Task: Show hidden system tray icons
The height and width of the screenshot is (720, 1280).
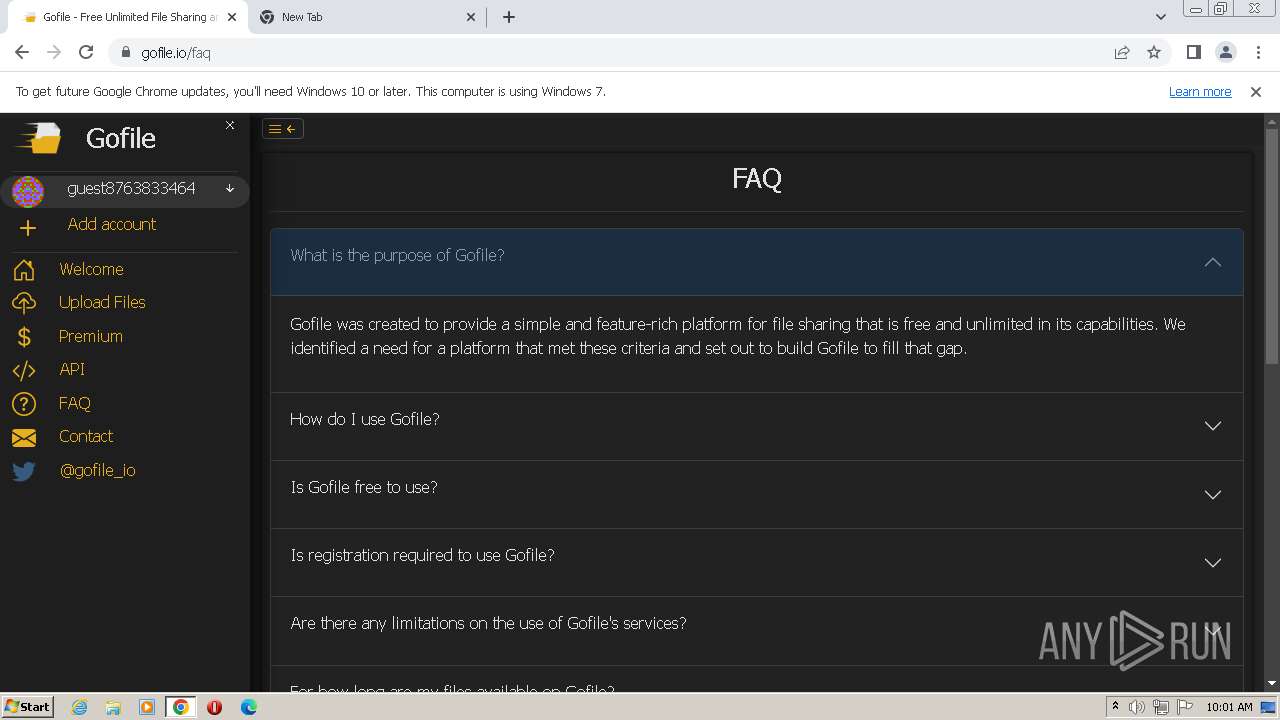Action: coord(1115,707)
